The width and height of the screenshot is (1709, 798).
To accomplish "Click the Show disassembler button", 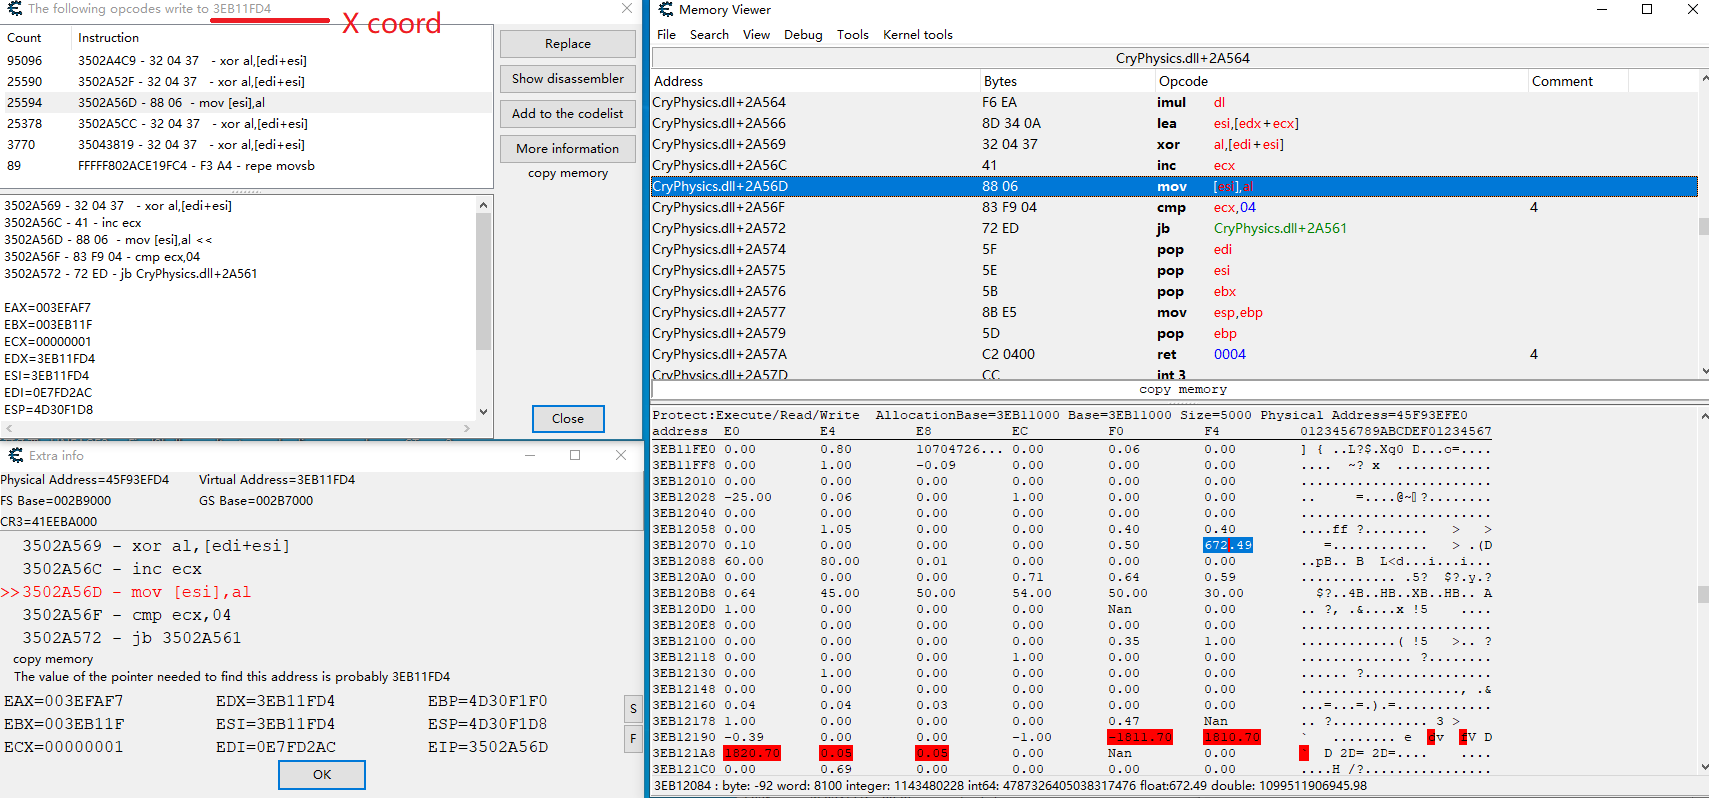I will click(567, 79).
